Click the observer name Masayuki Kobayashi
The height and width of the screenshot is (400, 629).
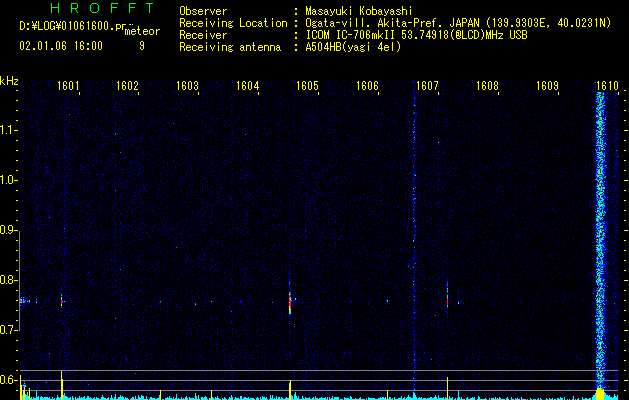359,11
